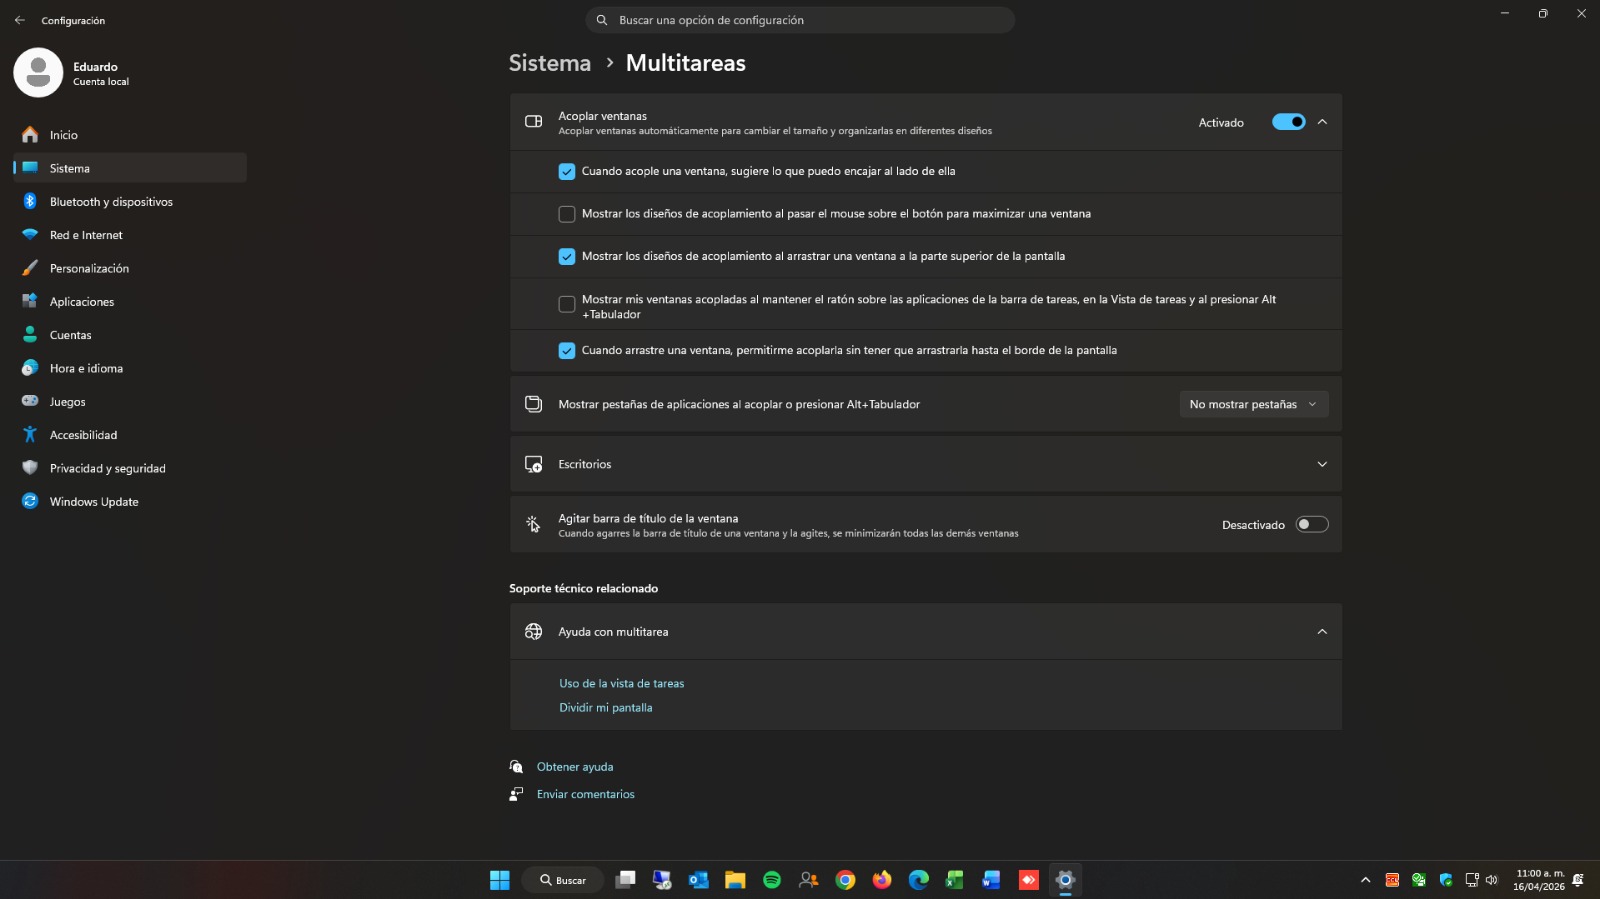Turn off the Acoplar ventanas toggle

tap(1288, 122)
